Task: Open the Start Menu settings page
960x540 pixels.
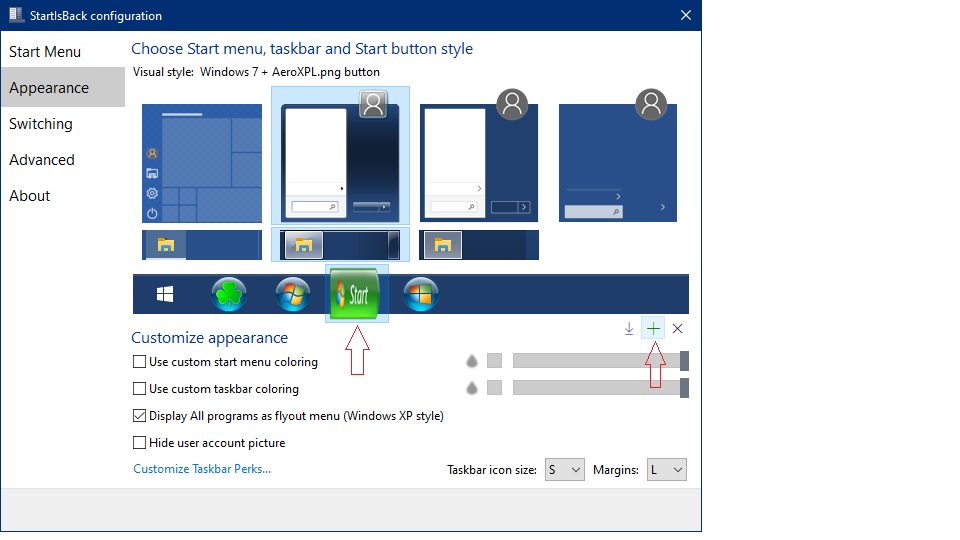Action: point(62,52)
